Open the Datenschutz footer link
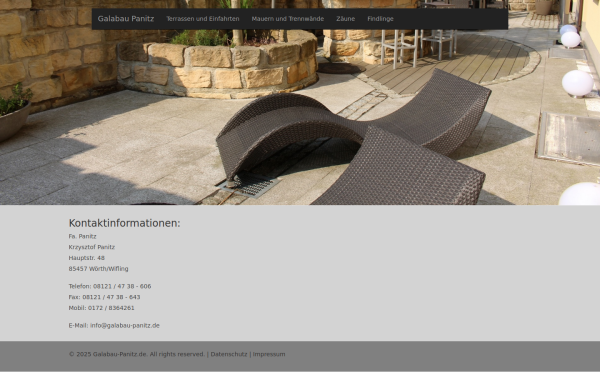The image size is (600, 375). coord(229,354)
